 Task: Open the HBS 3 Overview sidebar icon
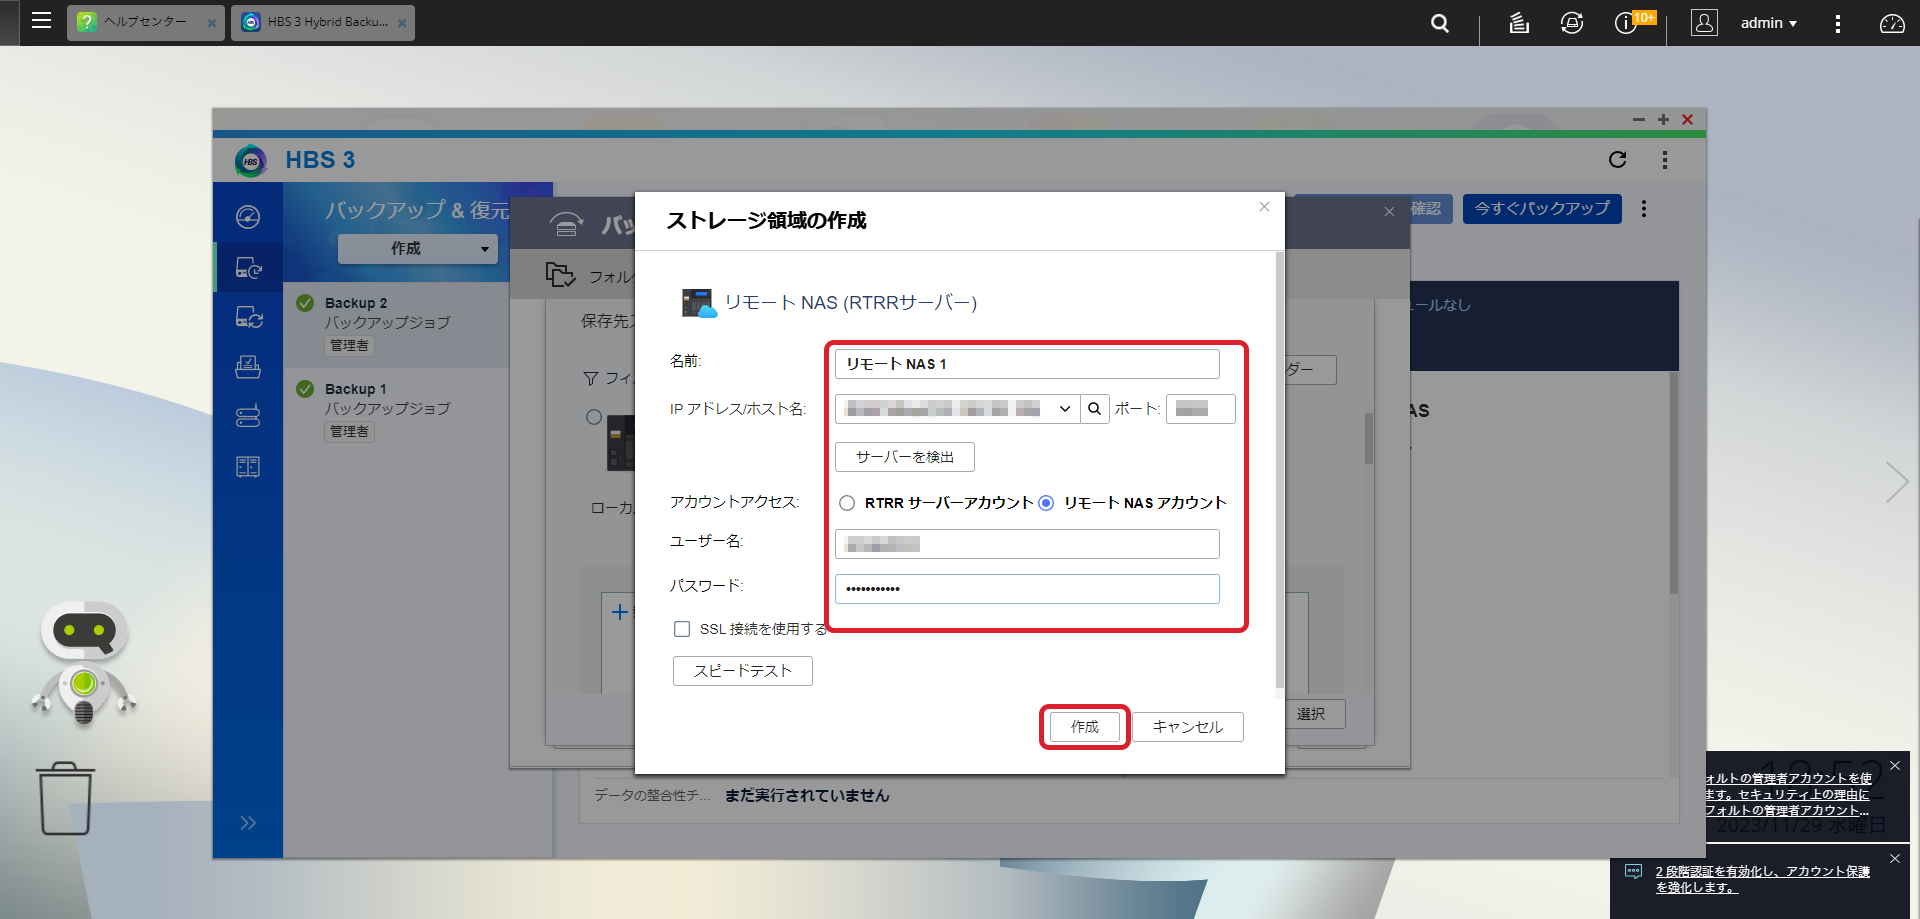248,217
